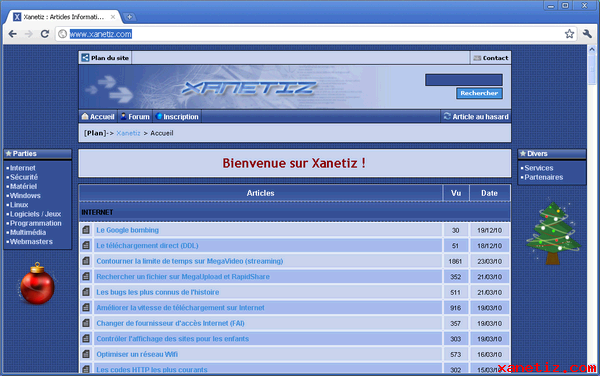Viewport: 600px width, 376px height.
Task: Click the site search input field
Action: click(464, 80)
